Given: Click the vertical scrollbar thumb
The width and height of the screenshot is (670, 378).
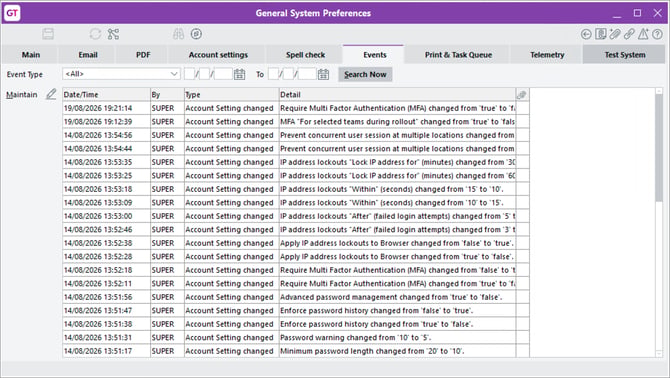Looking at the screenshot, I should (x=659, y=148).
